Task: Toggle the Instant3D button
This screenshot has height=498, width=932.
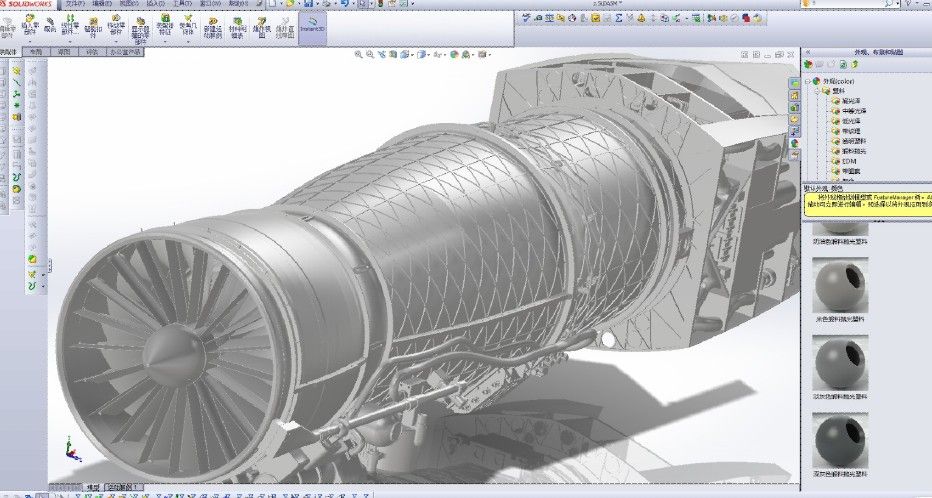Action: click(313, 28)
